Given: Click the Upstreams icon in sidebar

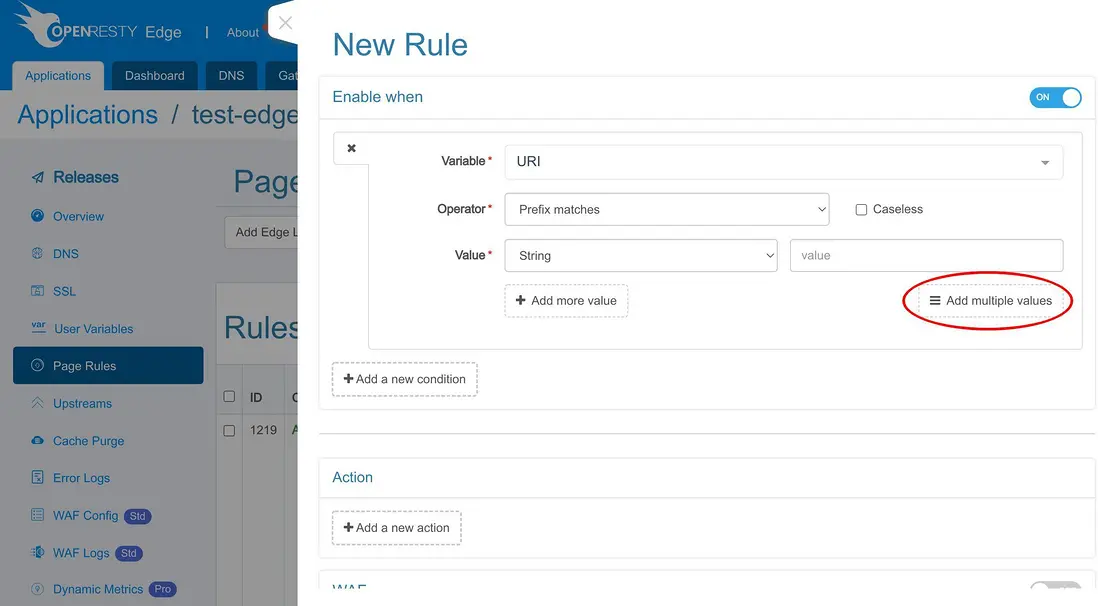Looking at the screenshot, I should (x=38, y=403).
